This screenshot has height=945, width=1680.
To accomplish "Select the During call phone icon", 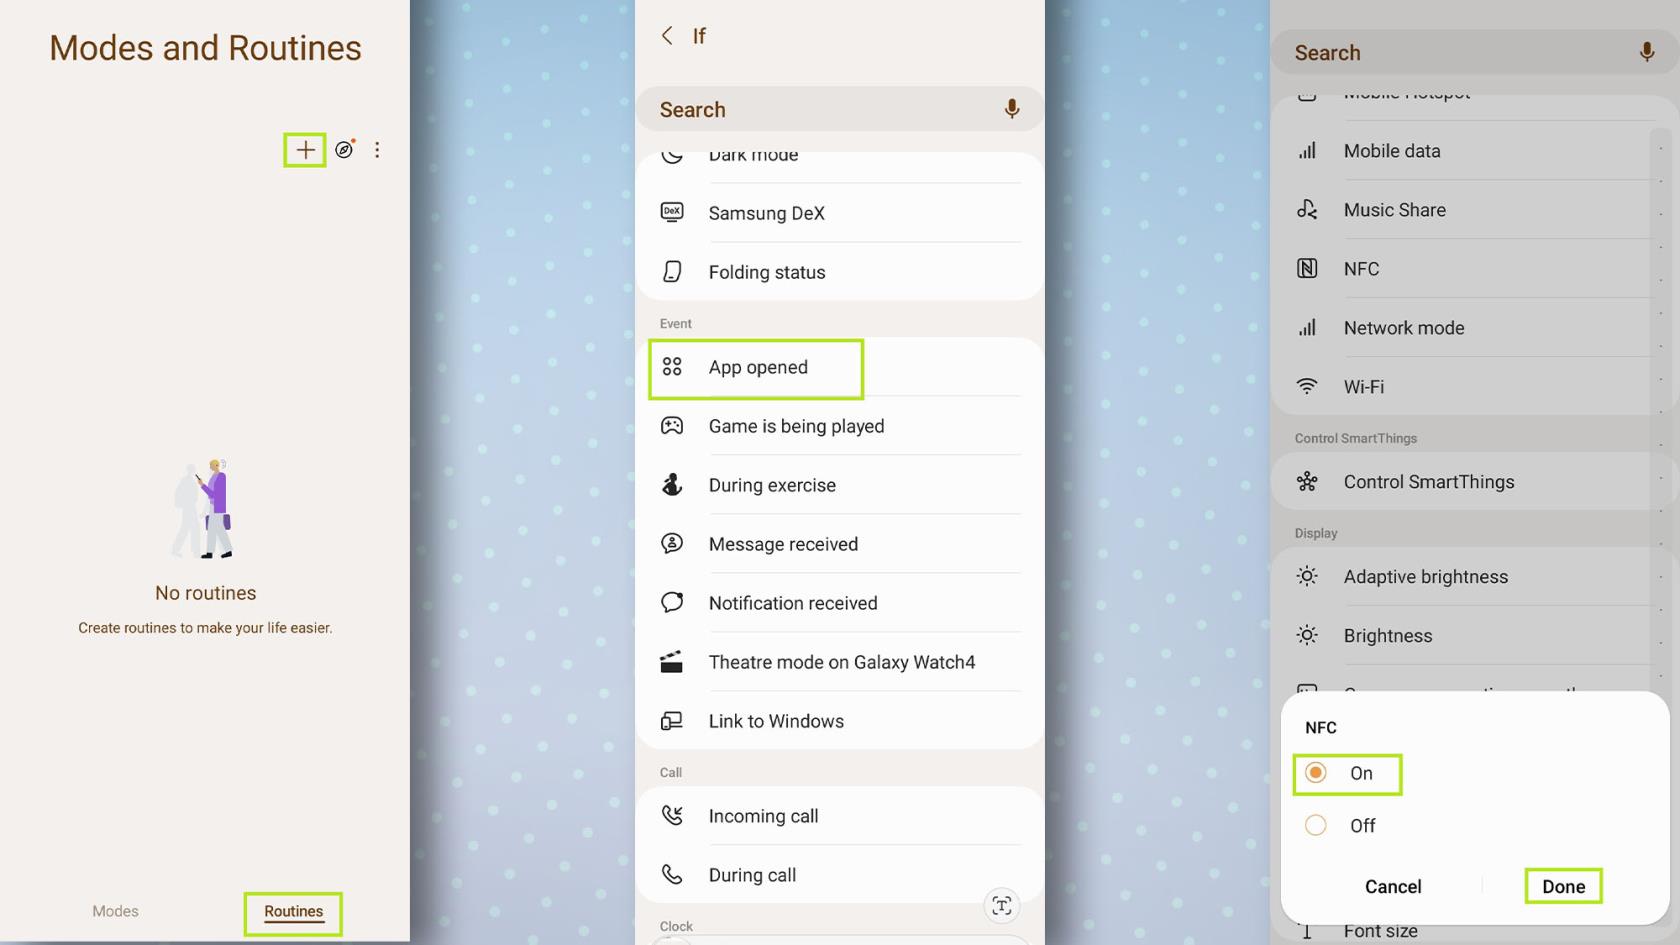I will (672, 874).
